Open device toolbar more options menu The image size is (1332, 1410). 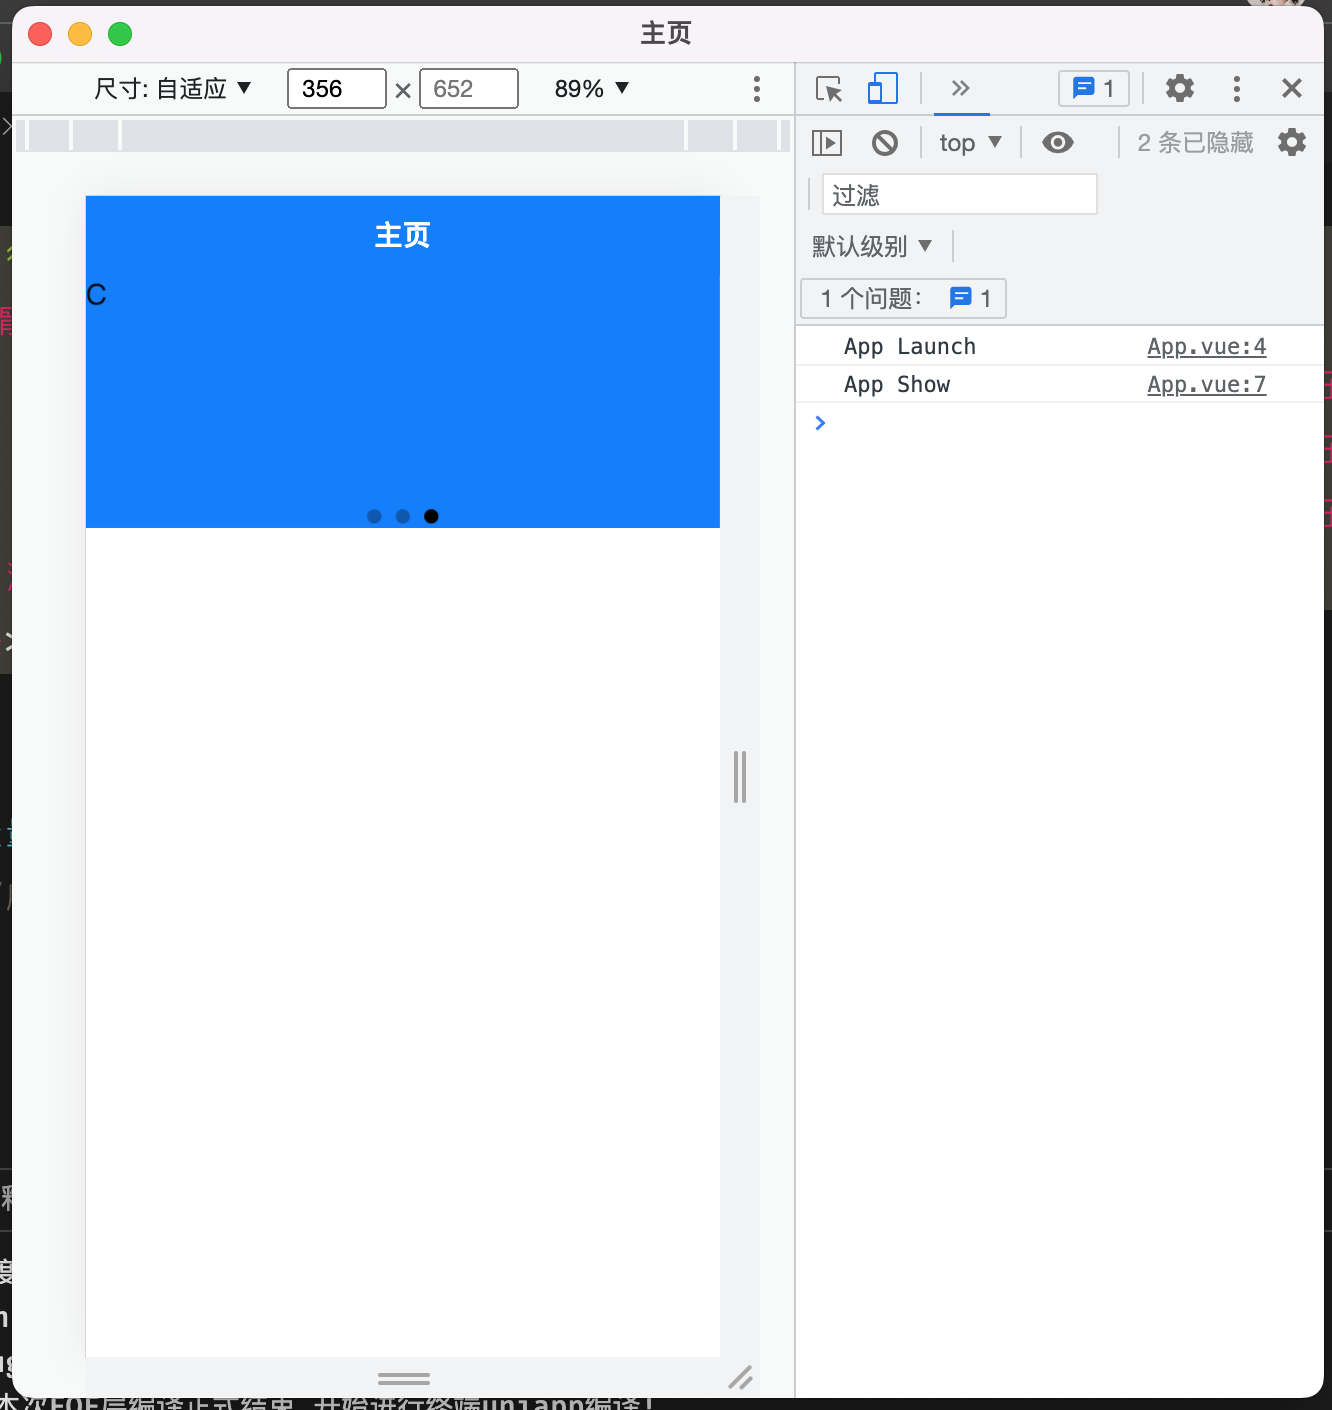[x=757, y=89]
